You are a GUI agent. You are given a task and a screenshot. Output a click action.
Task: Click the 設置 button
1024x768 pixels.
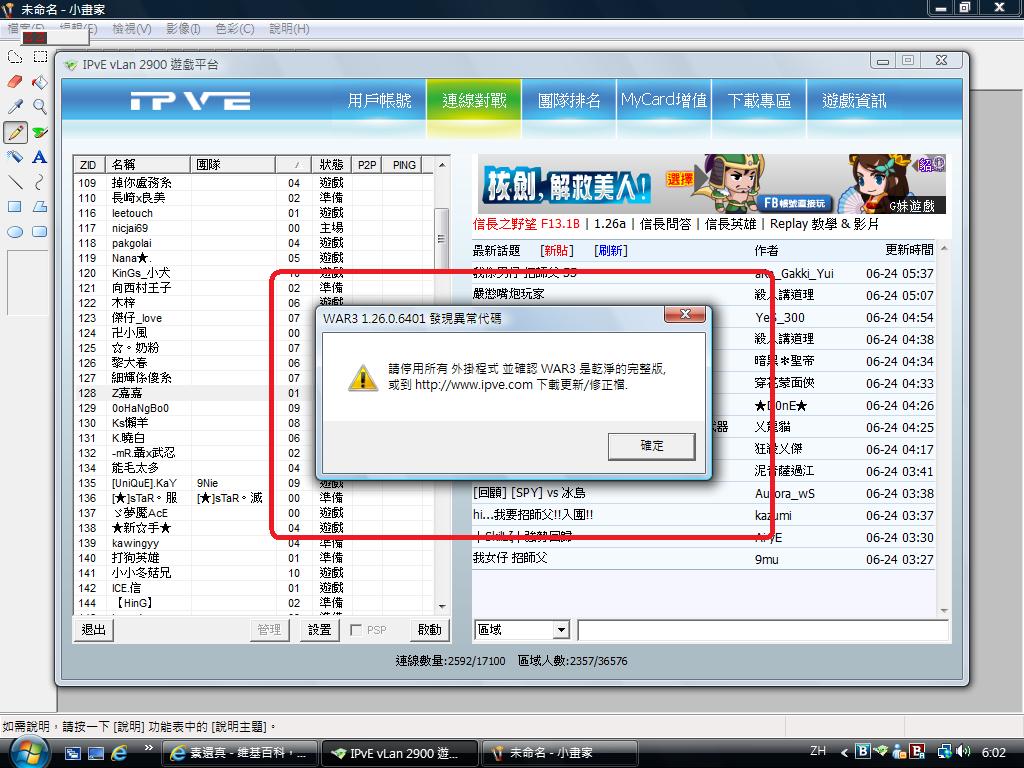click(x=319, y=630)
